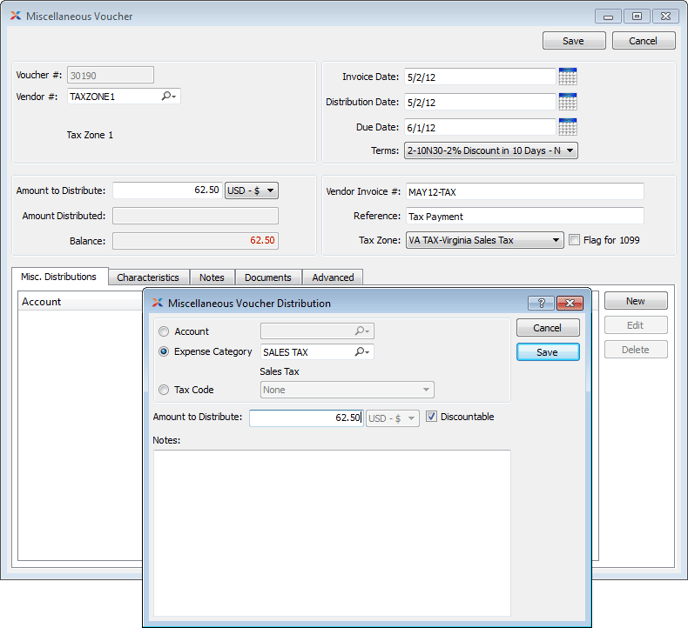Expand the Terms dropdown
The height and width of the screenshot is (628, 688).
490,151
